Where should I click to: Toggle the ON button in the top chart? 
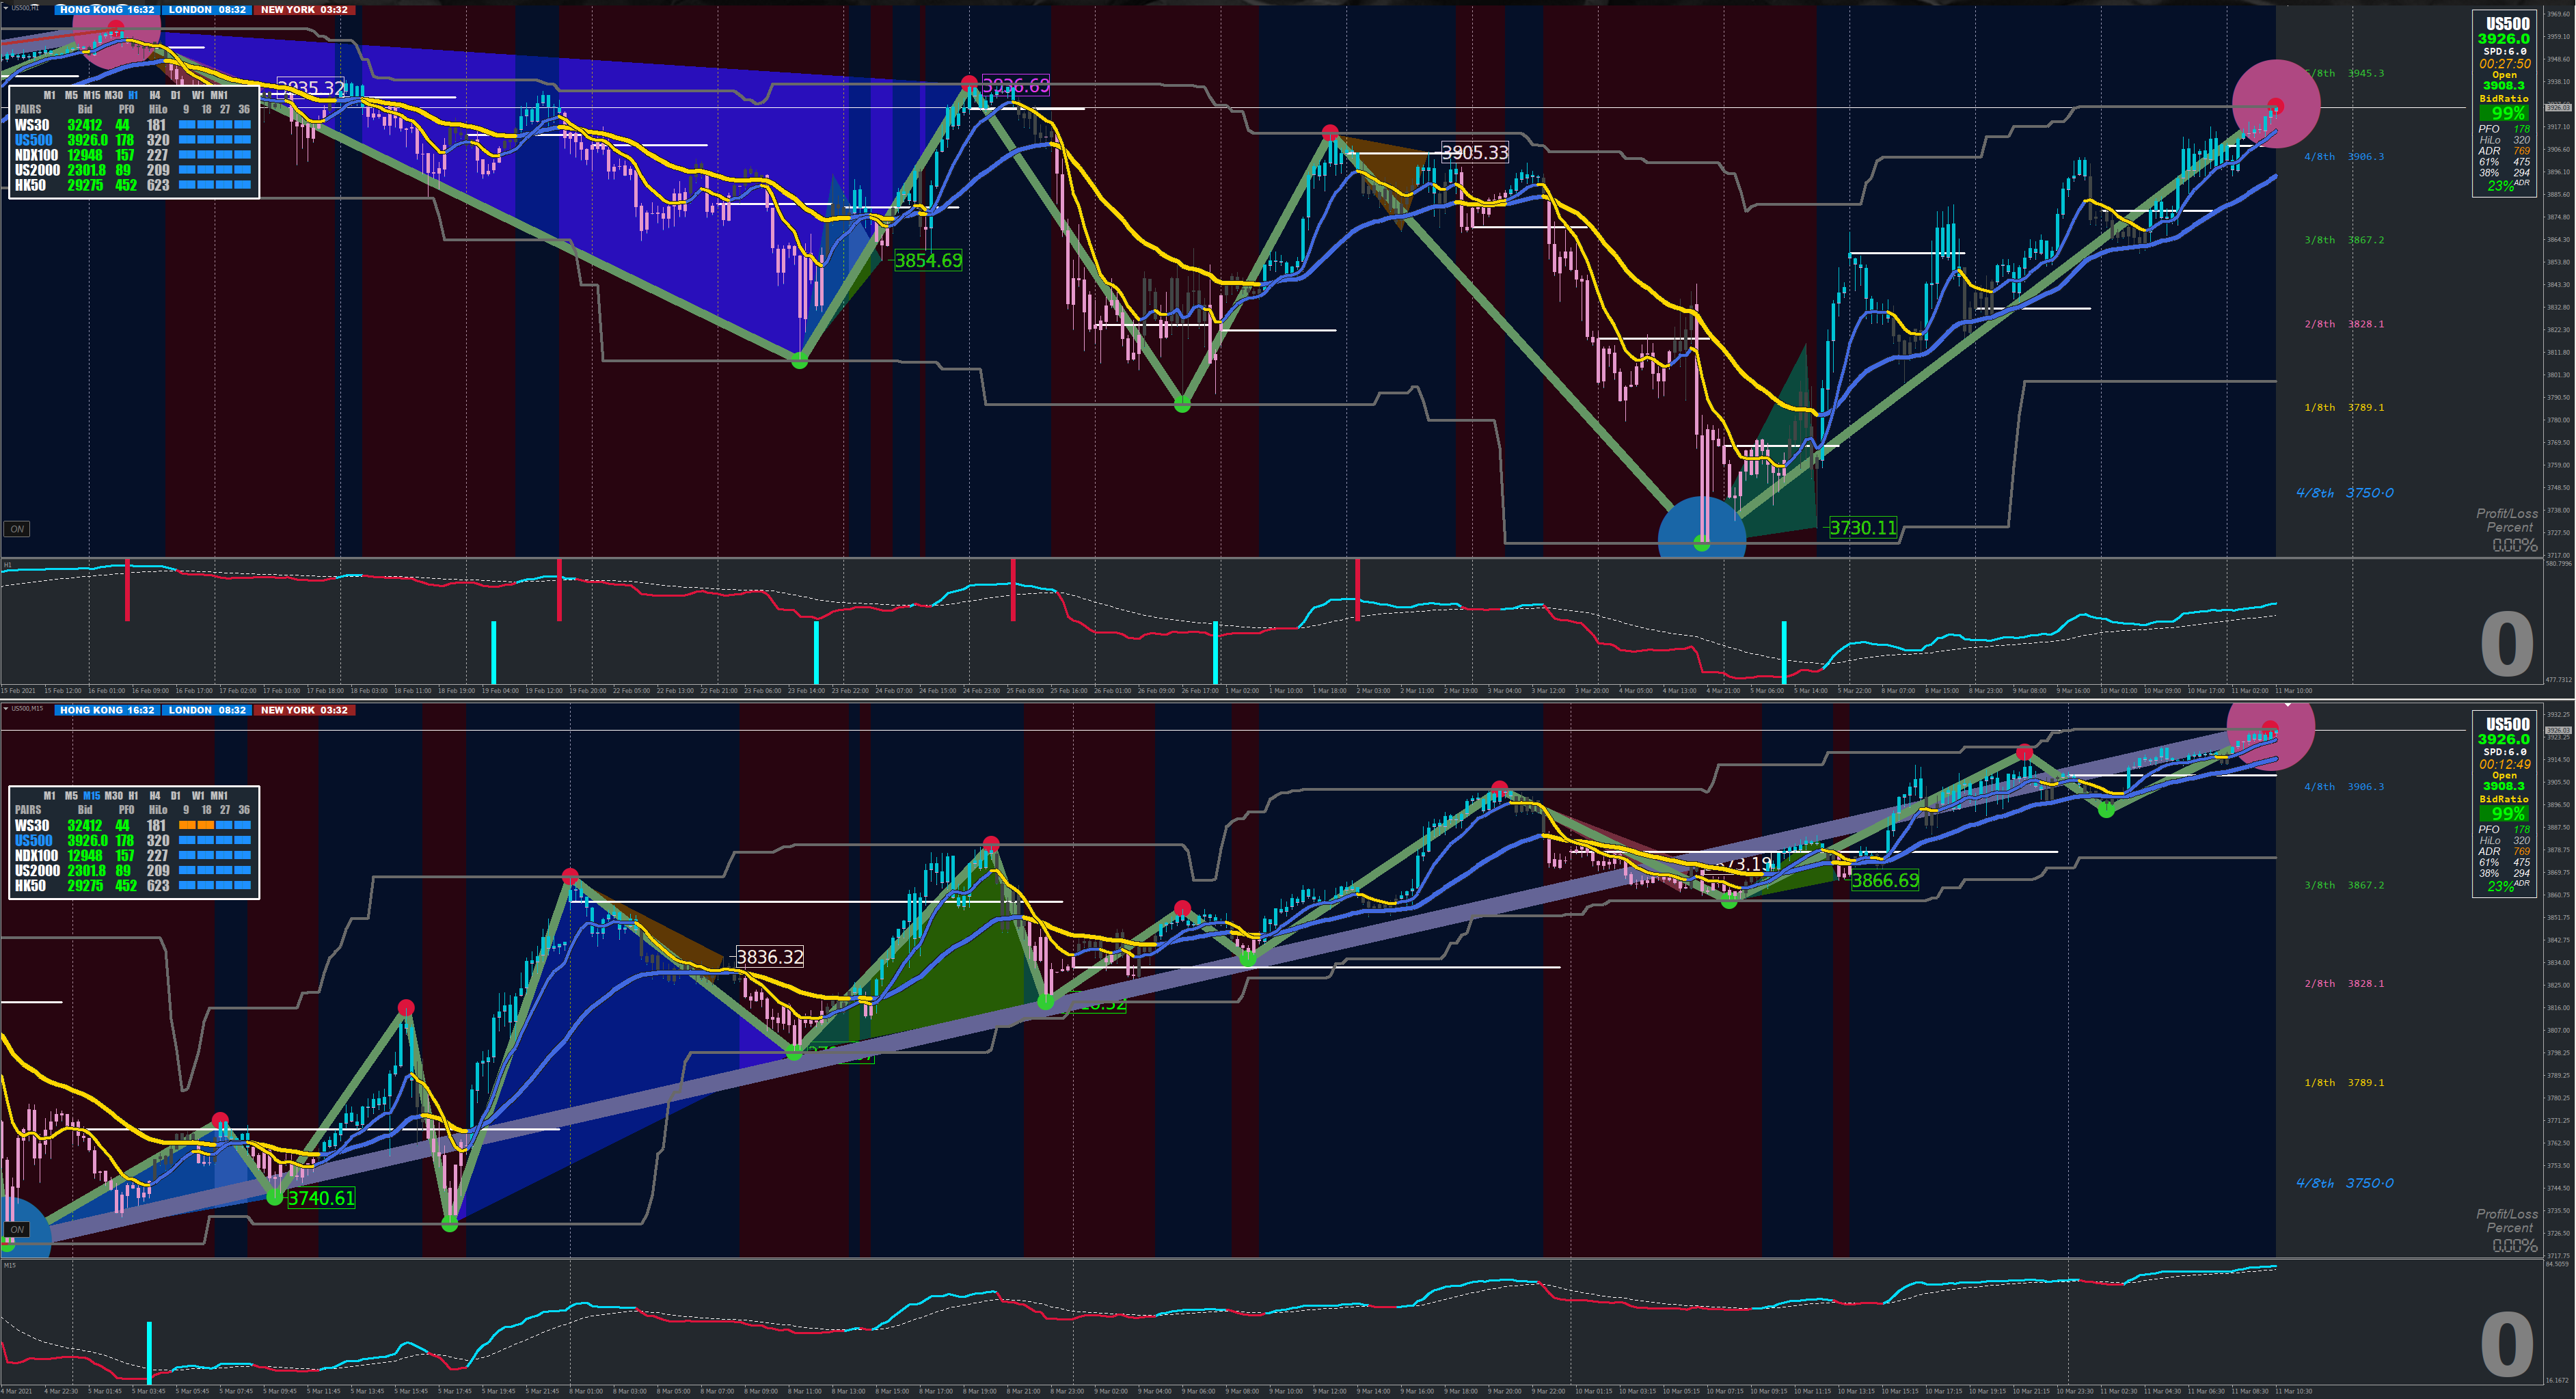tap(17, 529)
